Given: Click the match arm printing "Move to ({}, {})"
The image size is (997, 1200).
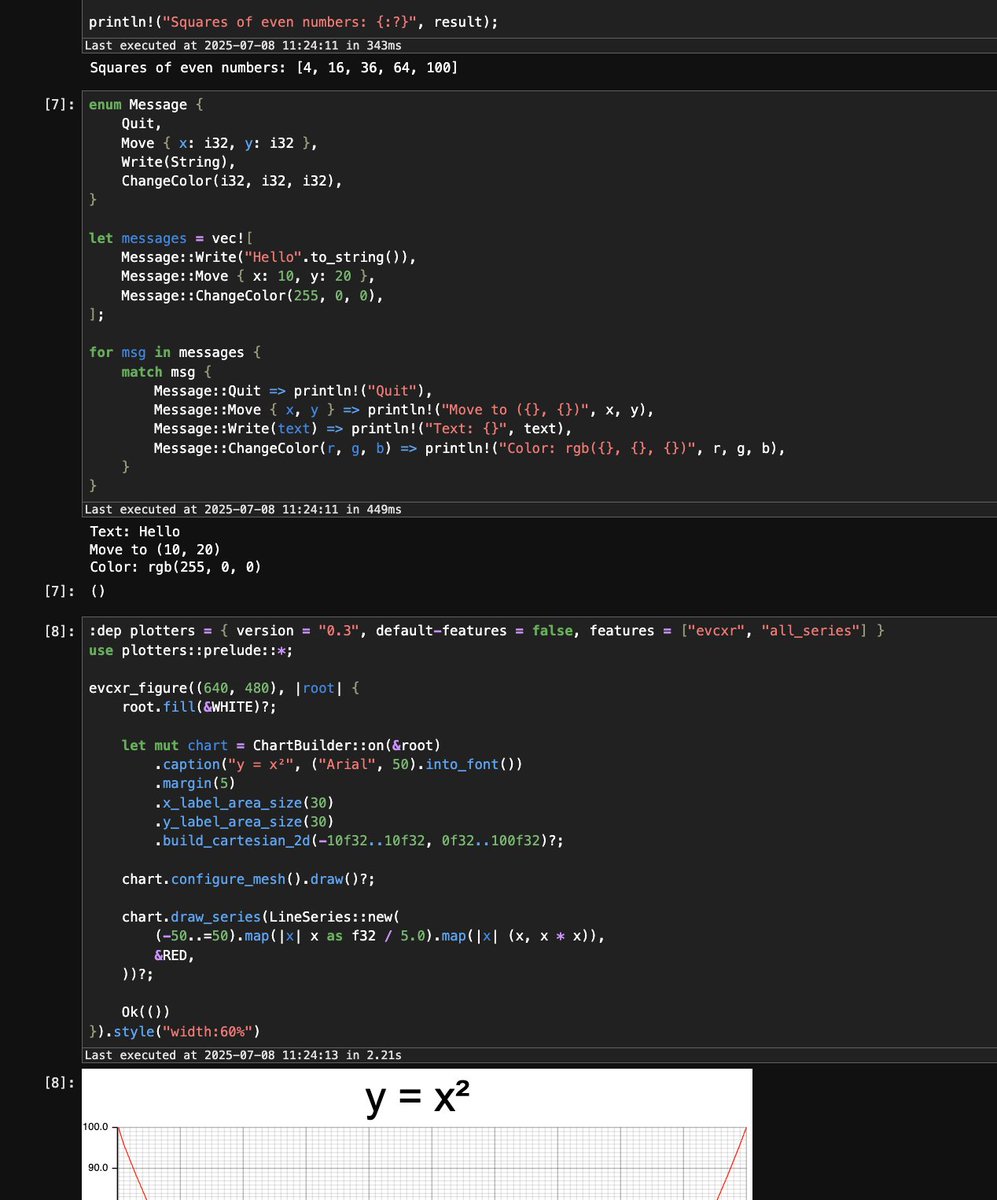Looking at the screenshot, I should (404, 410).
